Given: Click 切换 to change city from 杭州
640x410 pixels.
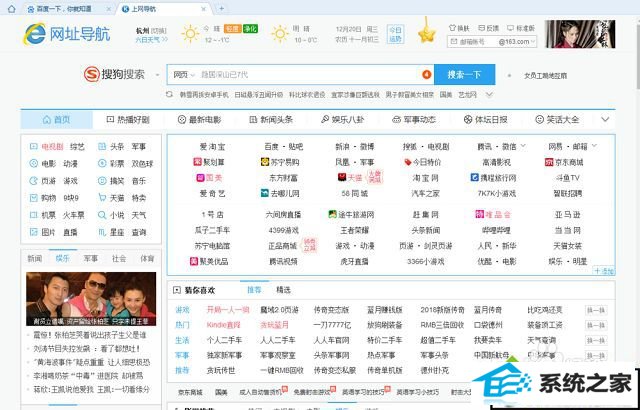Looking at the screenshot, I should pos(159,31).
